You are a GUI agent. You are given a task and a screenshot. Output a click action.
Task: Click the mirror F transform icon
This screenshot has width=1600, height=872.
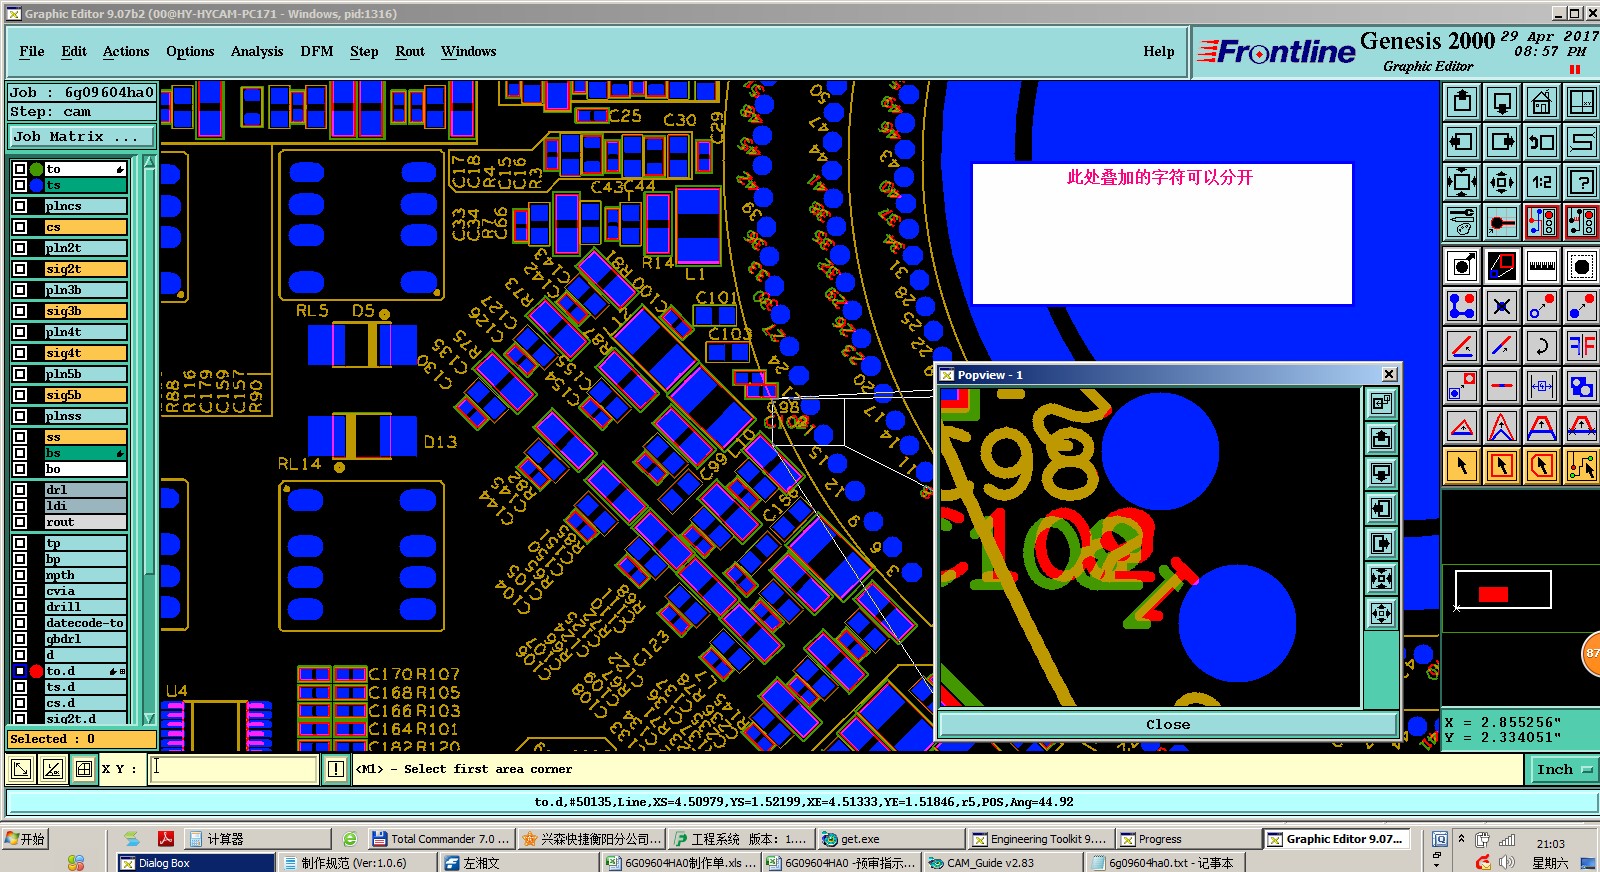tap(1582, 346)
